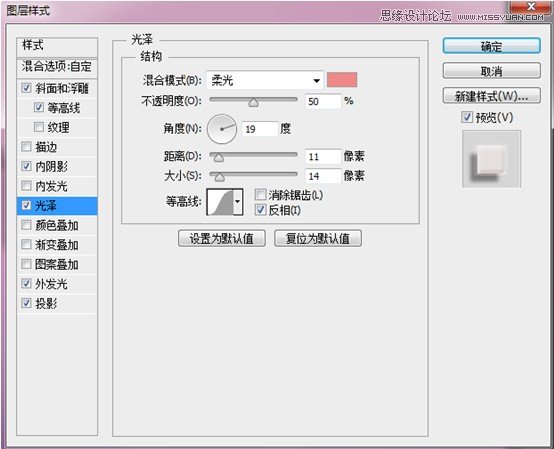Click the size field showing 14
Viewport: 554px width, 449px height.
click(323, 176)
